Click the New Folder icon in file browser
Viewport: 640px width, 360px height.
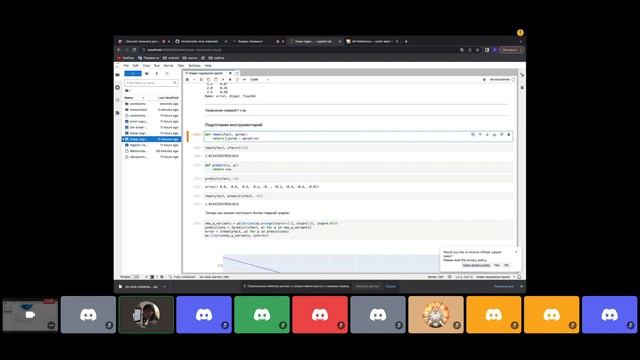click(x=147, y=73)
